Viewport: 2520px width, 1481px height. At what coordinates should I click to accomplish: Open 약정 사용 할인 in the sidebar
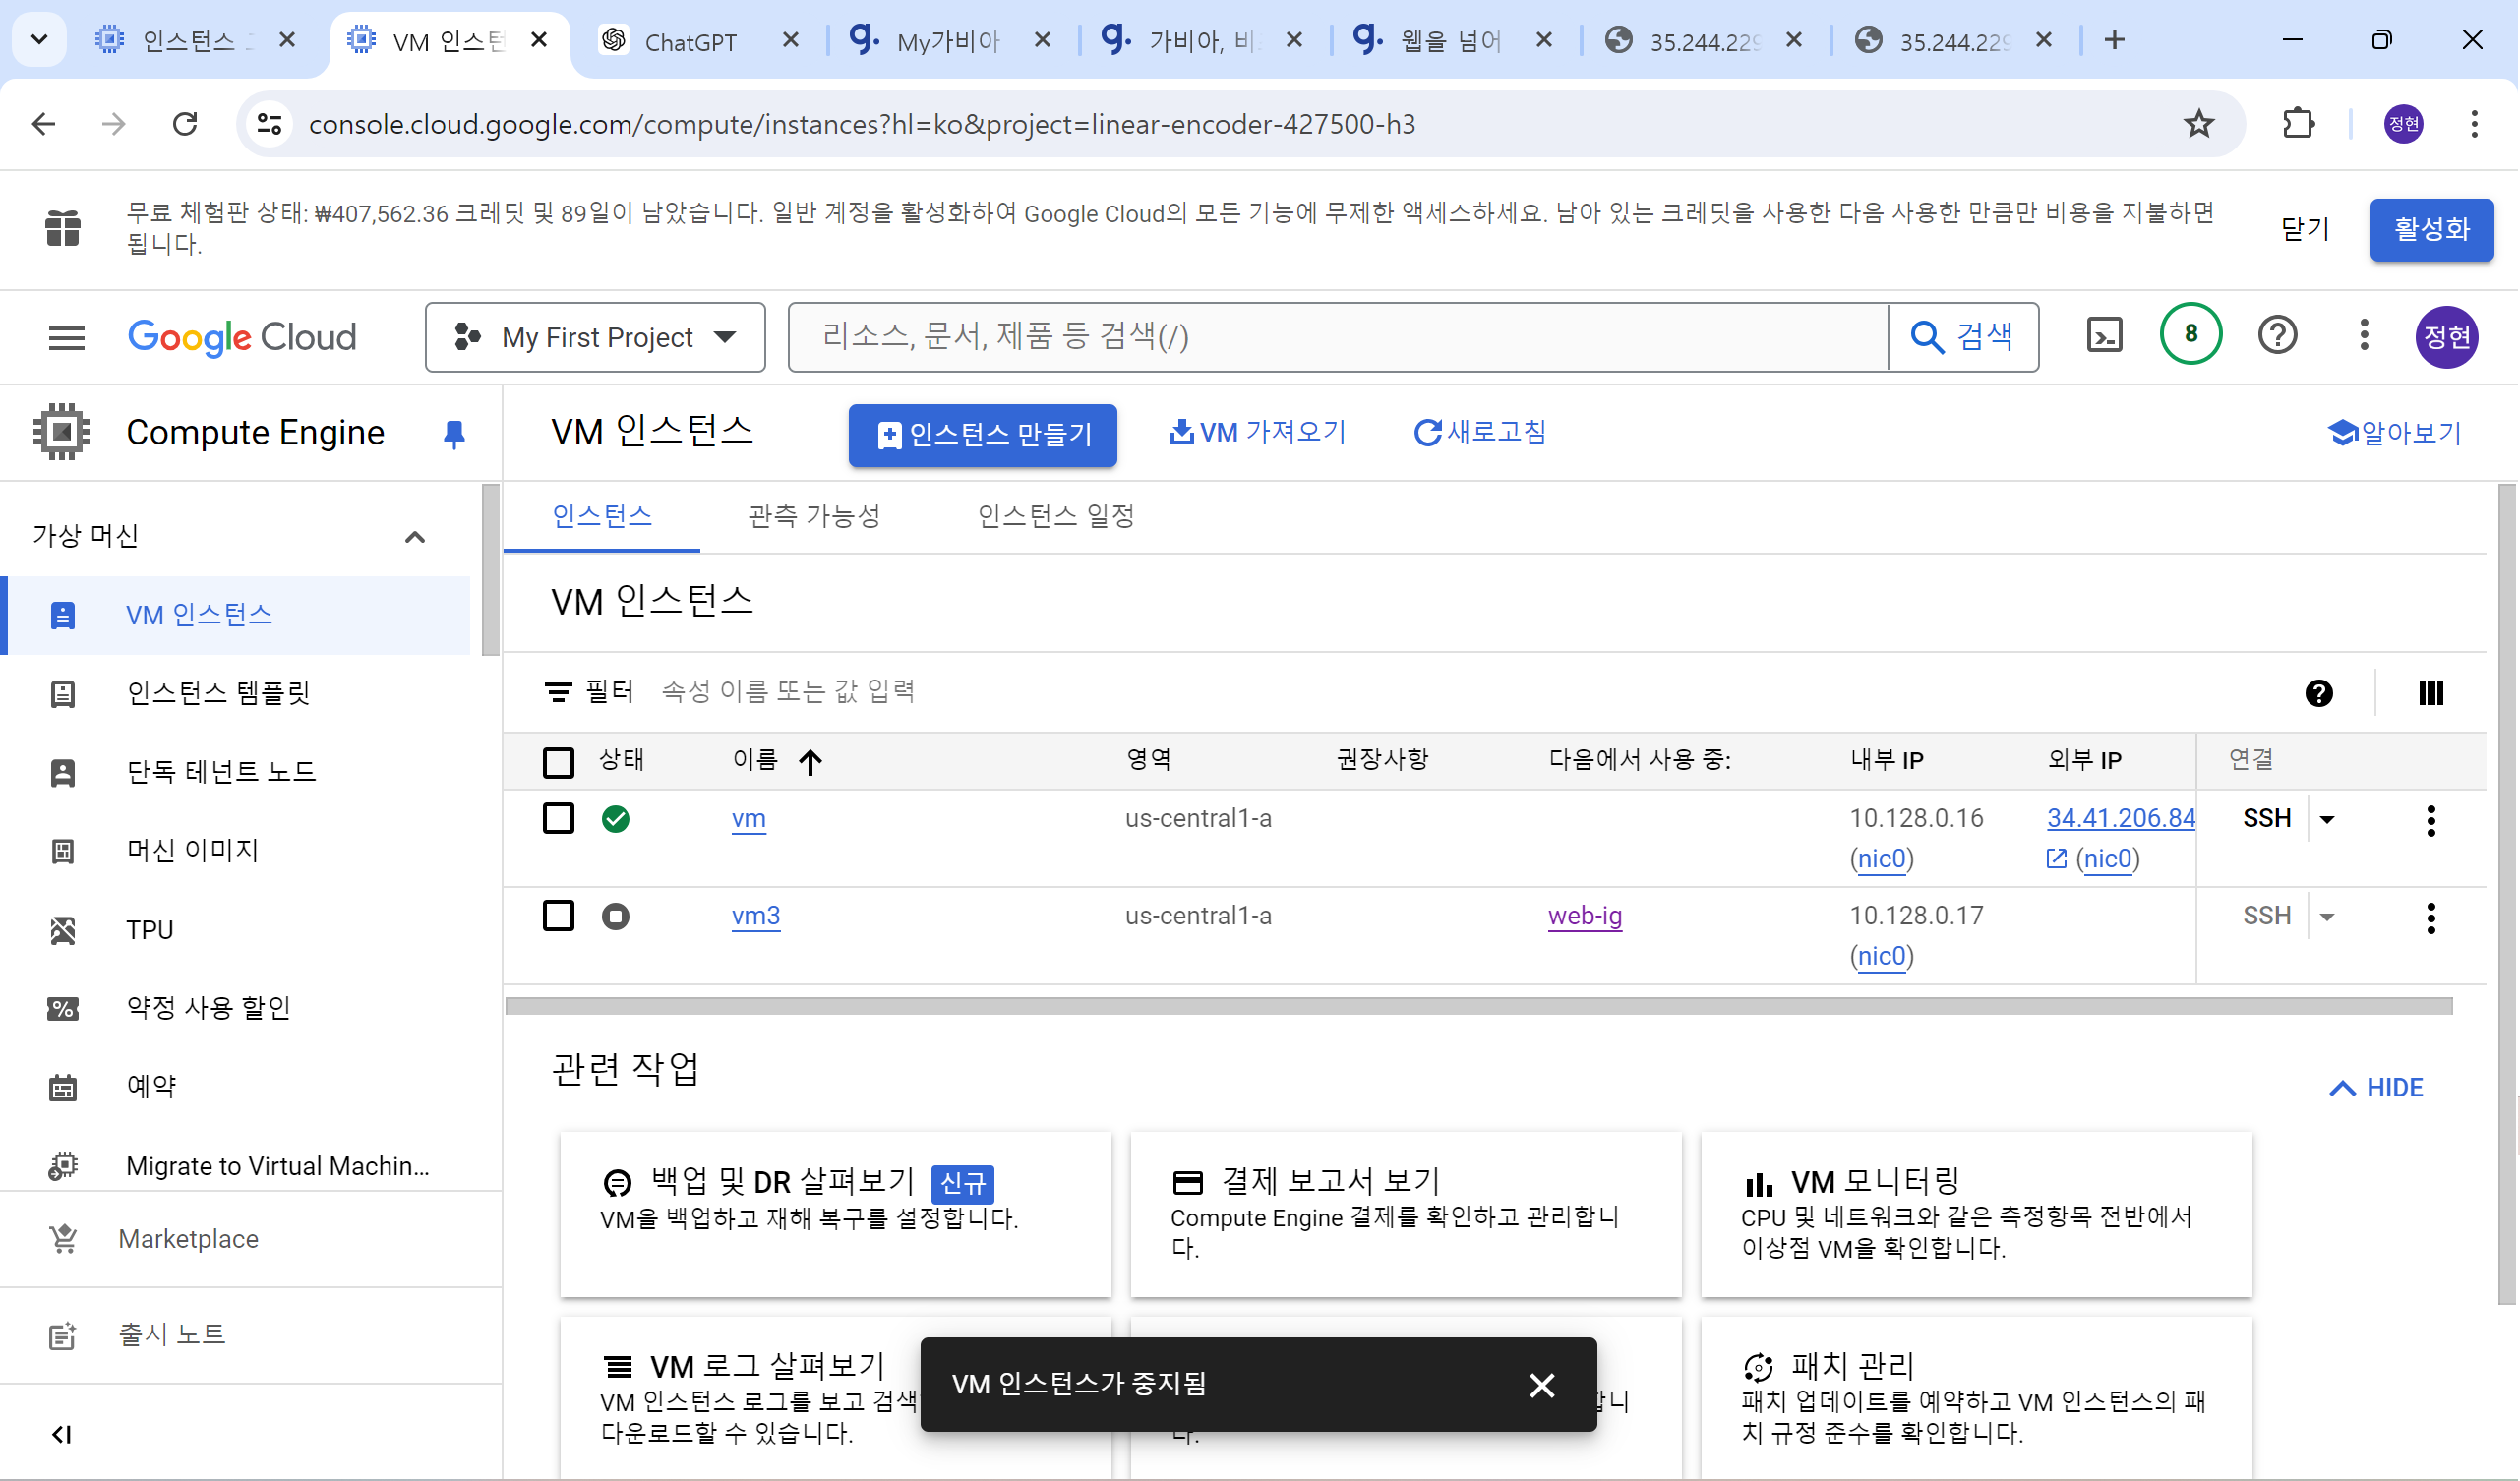[208, 1008]
